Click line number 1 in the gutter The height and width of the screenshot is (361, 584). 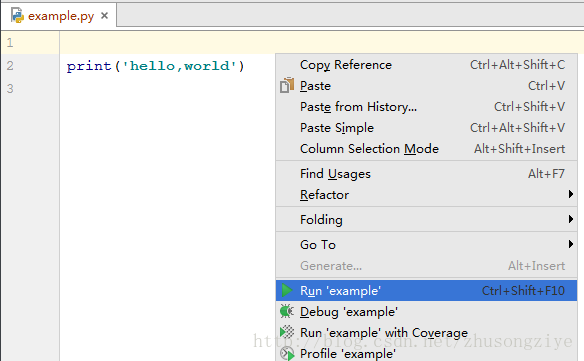(x=10, y=42)
